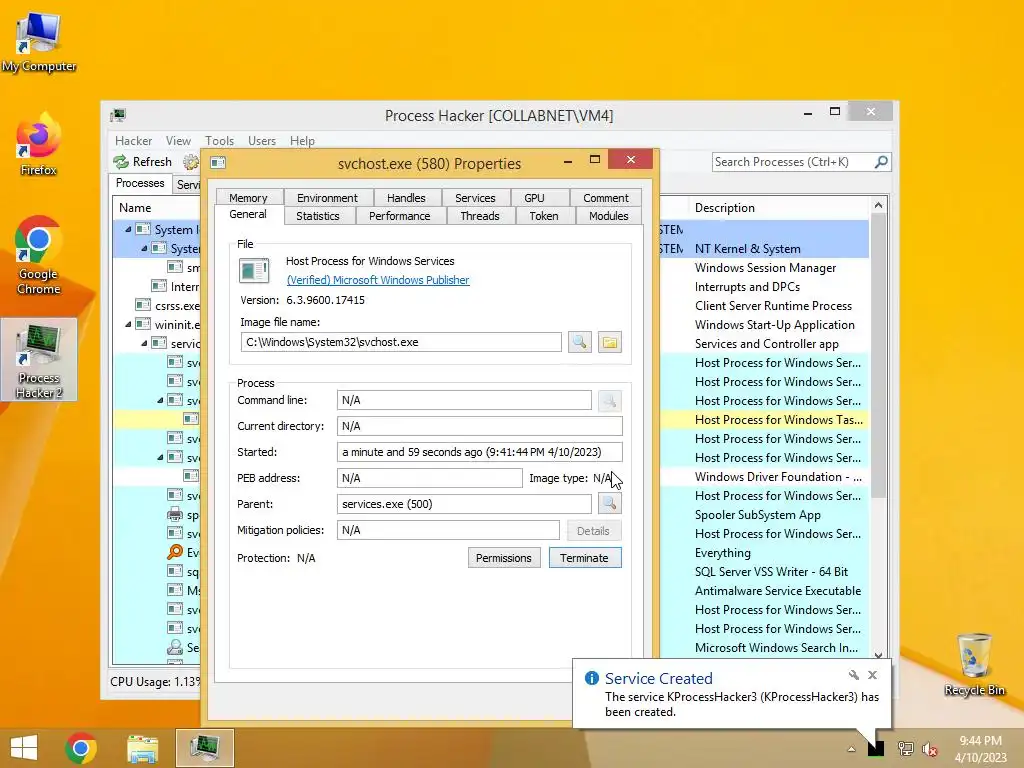Select SQL Server VSS Writer - 64 Bit row

(x=772, y=571)
